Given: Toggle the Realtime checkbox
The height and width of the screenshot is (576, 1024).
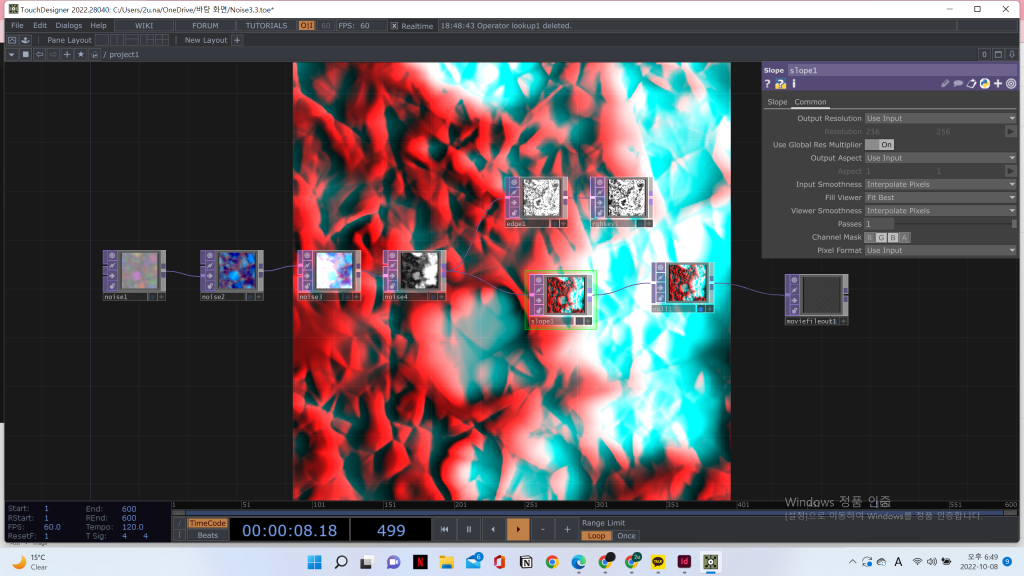Looking at the screenshot, I should click(x=394, y=26).
